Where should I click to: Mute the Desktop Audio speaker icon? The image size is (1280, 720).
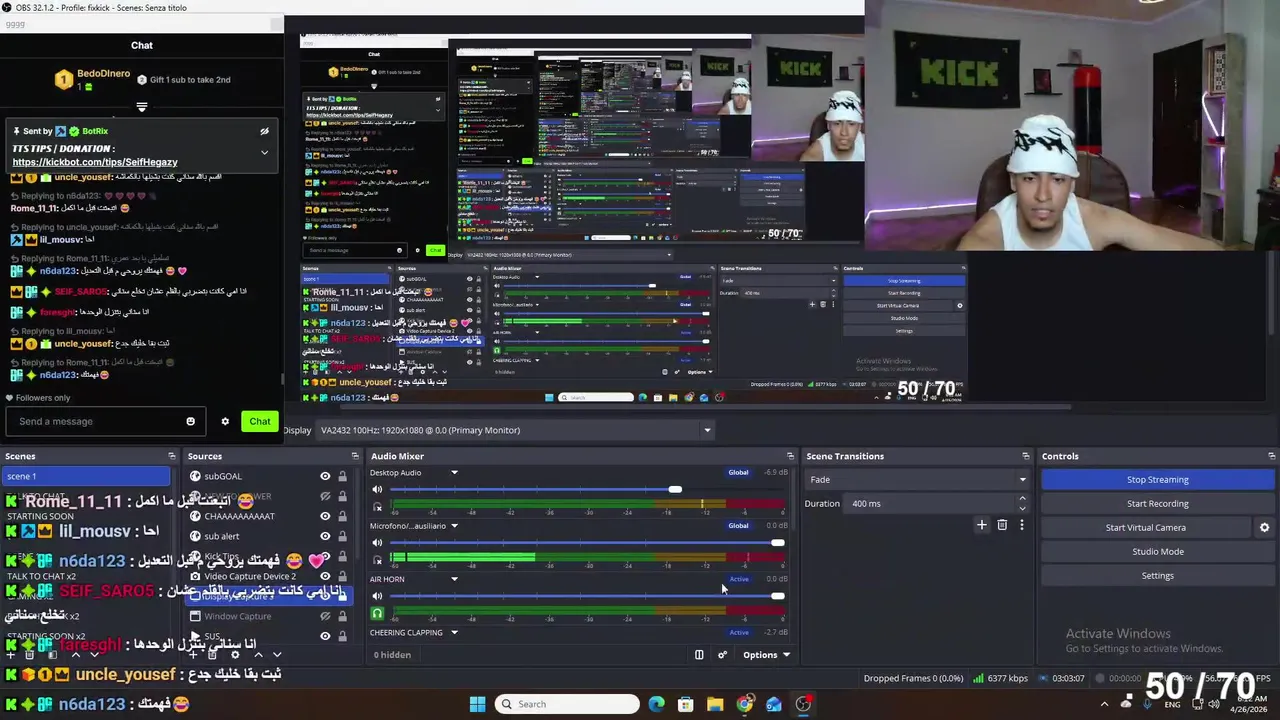[377, 489]
